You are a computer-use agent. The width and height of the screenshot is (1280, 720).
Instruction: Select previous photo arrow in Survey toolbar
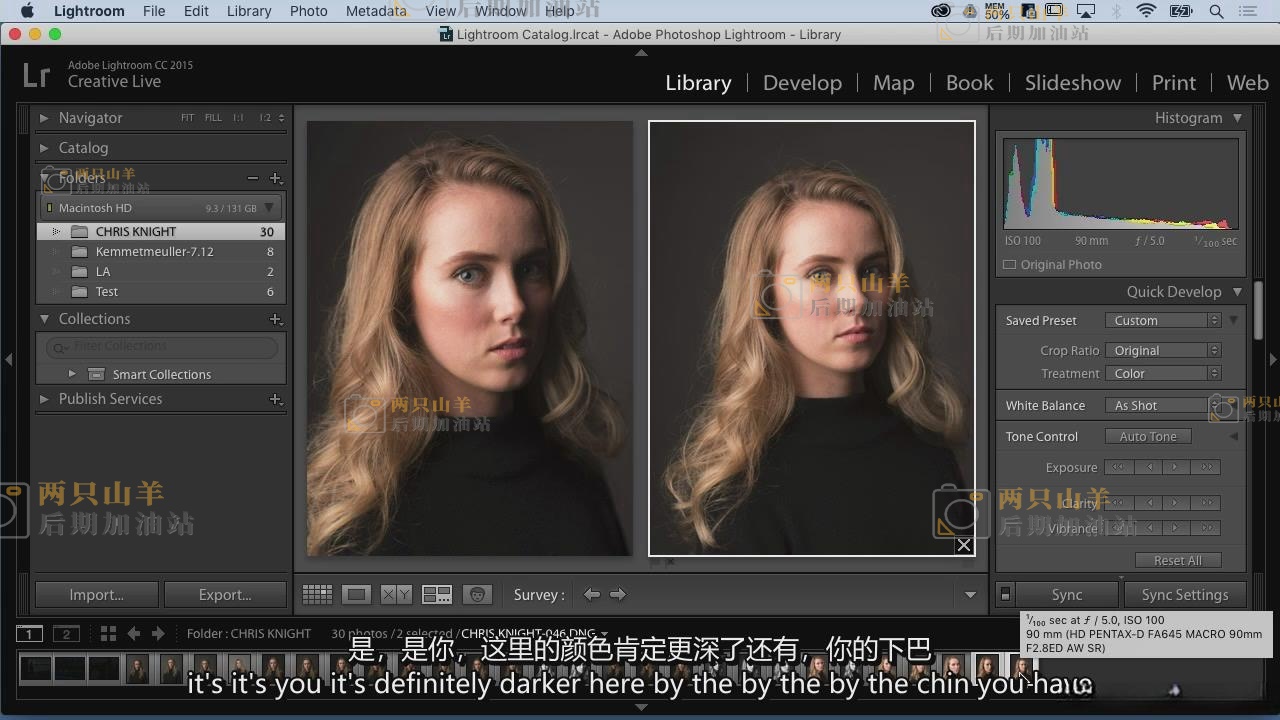(x=592, y=594)
